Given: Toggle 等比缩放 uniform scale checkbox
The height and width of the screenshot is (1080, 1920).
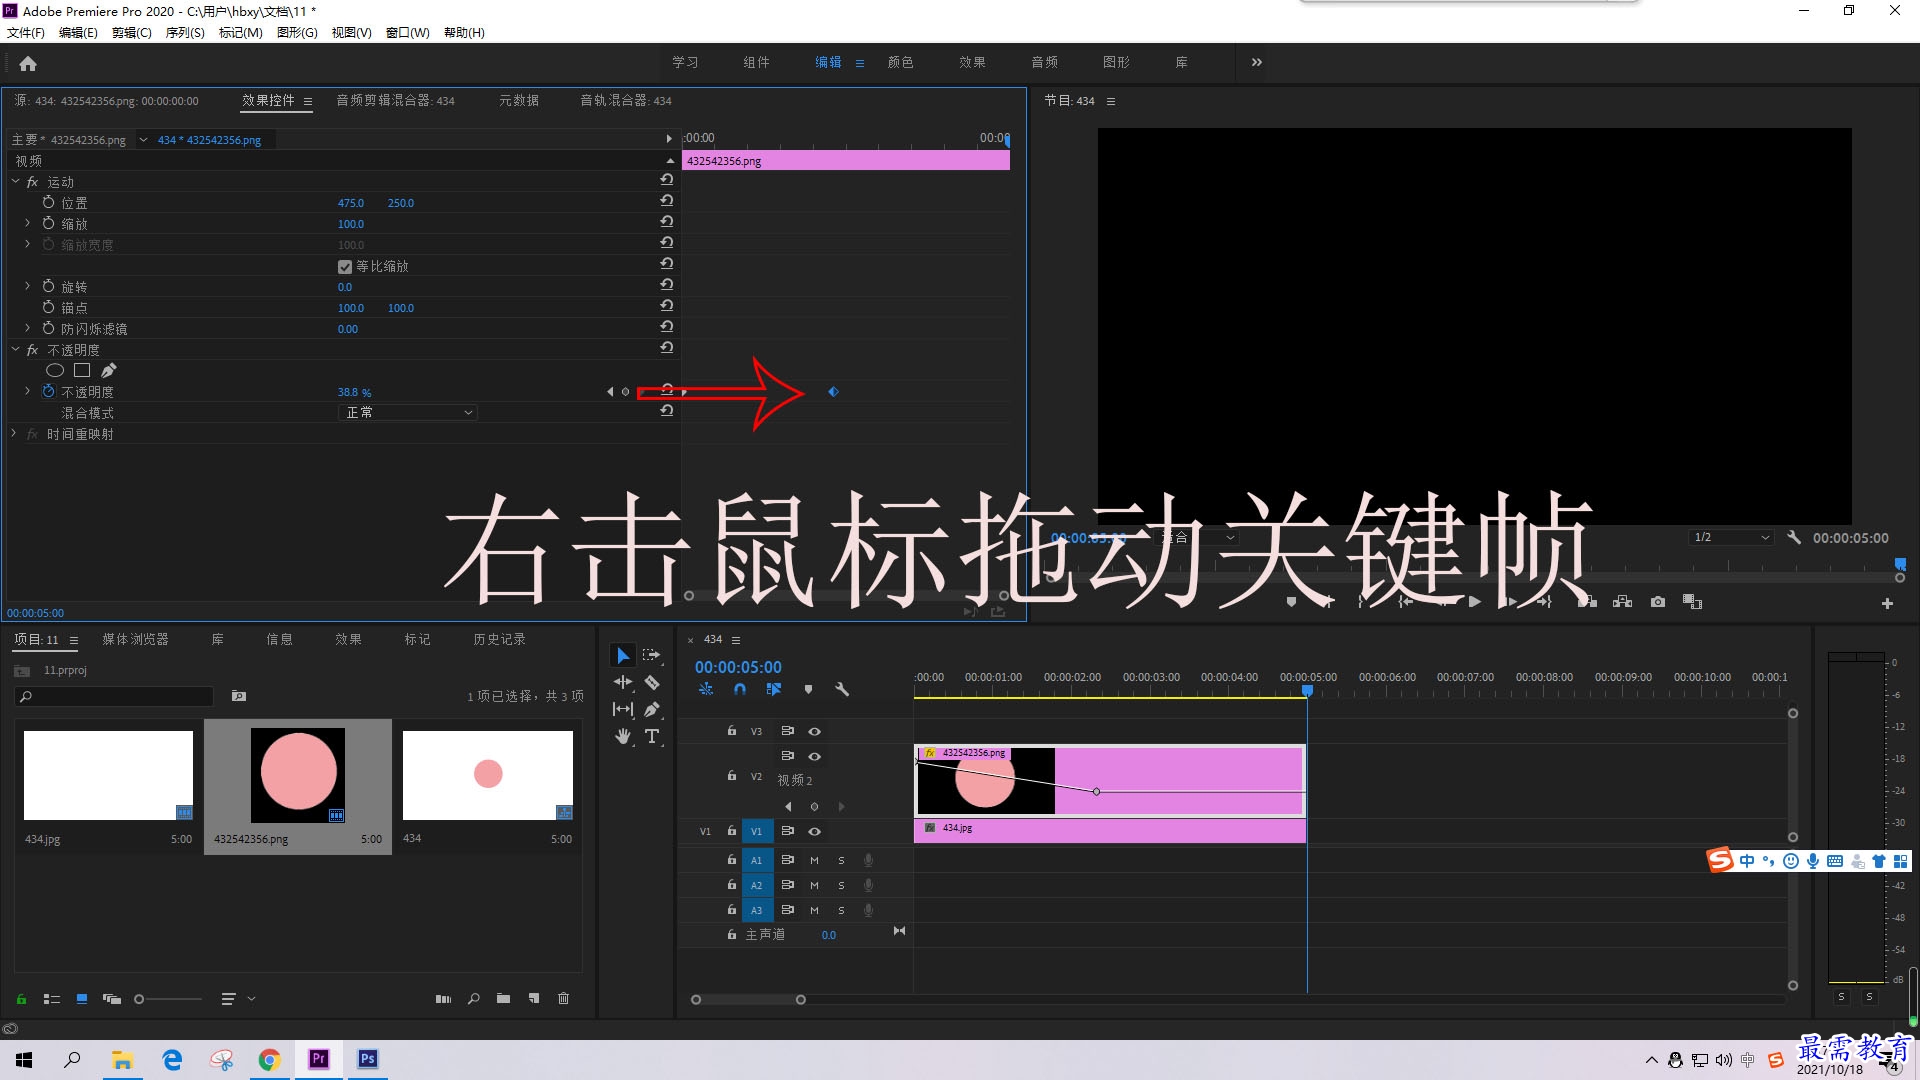Looking at the screenshot, I should tap(345, 267).
